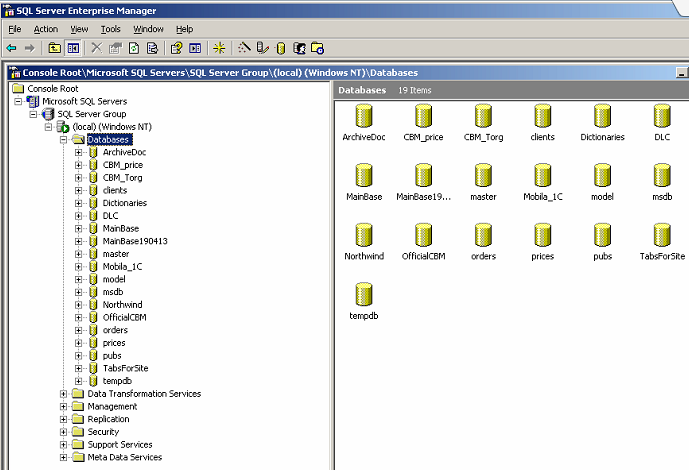Select the Mobila_1C database icon in right pane
This screenshot has height=470, width=689.
point(543,175)
